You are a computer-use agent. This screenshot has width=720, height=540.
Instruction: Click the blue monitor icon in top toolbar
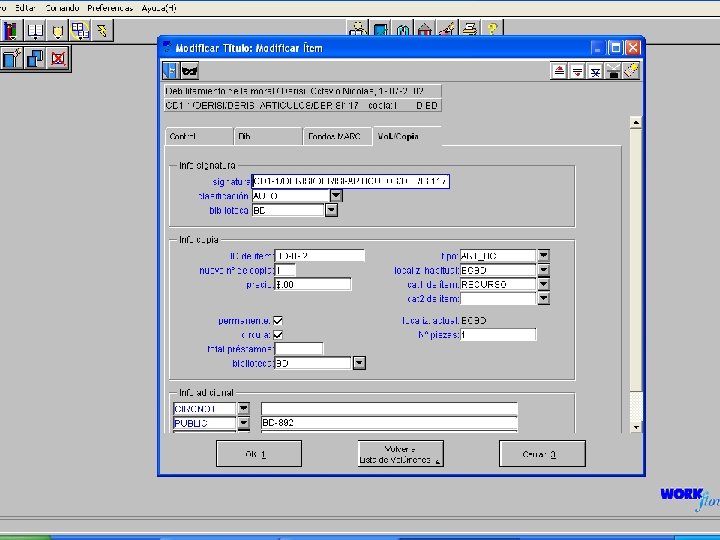click(380, 29)
